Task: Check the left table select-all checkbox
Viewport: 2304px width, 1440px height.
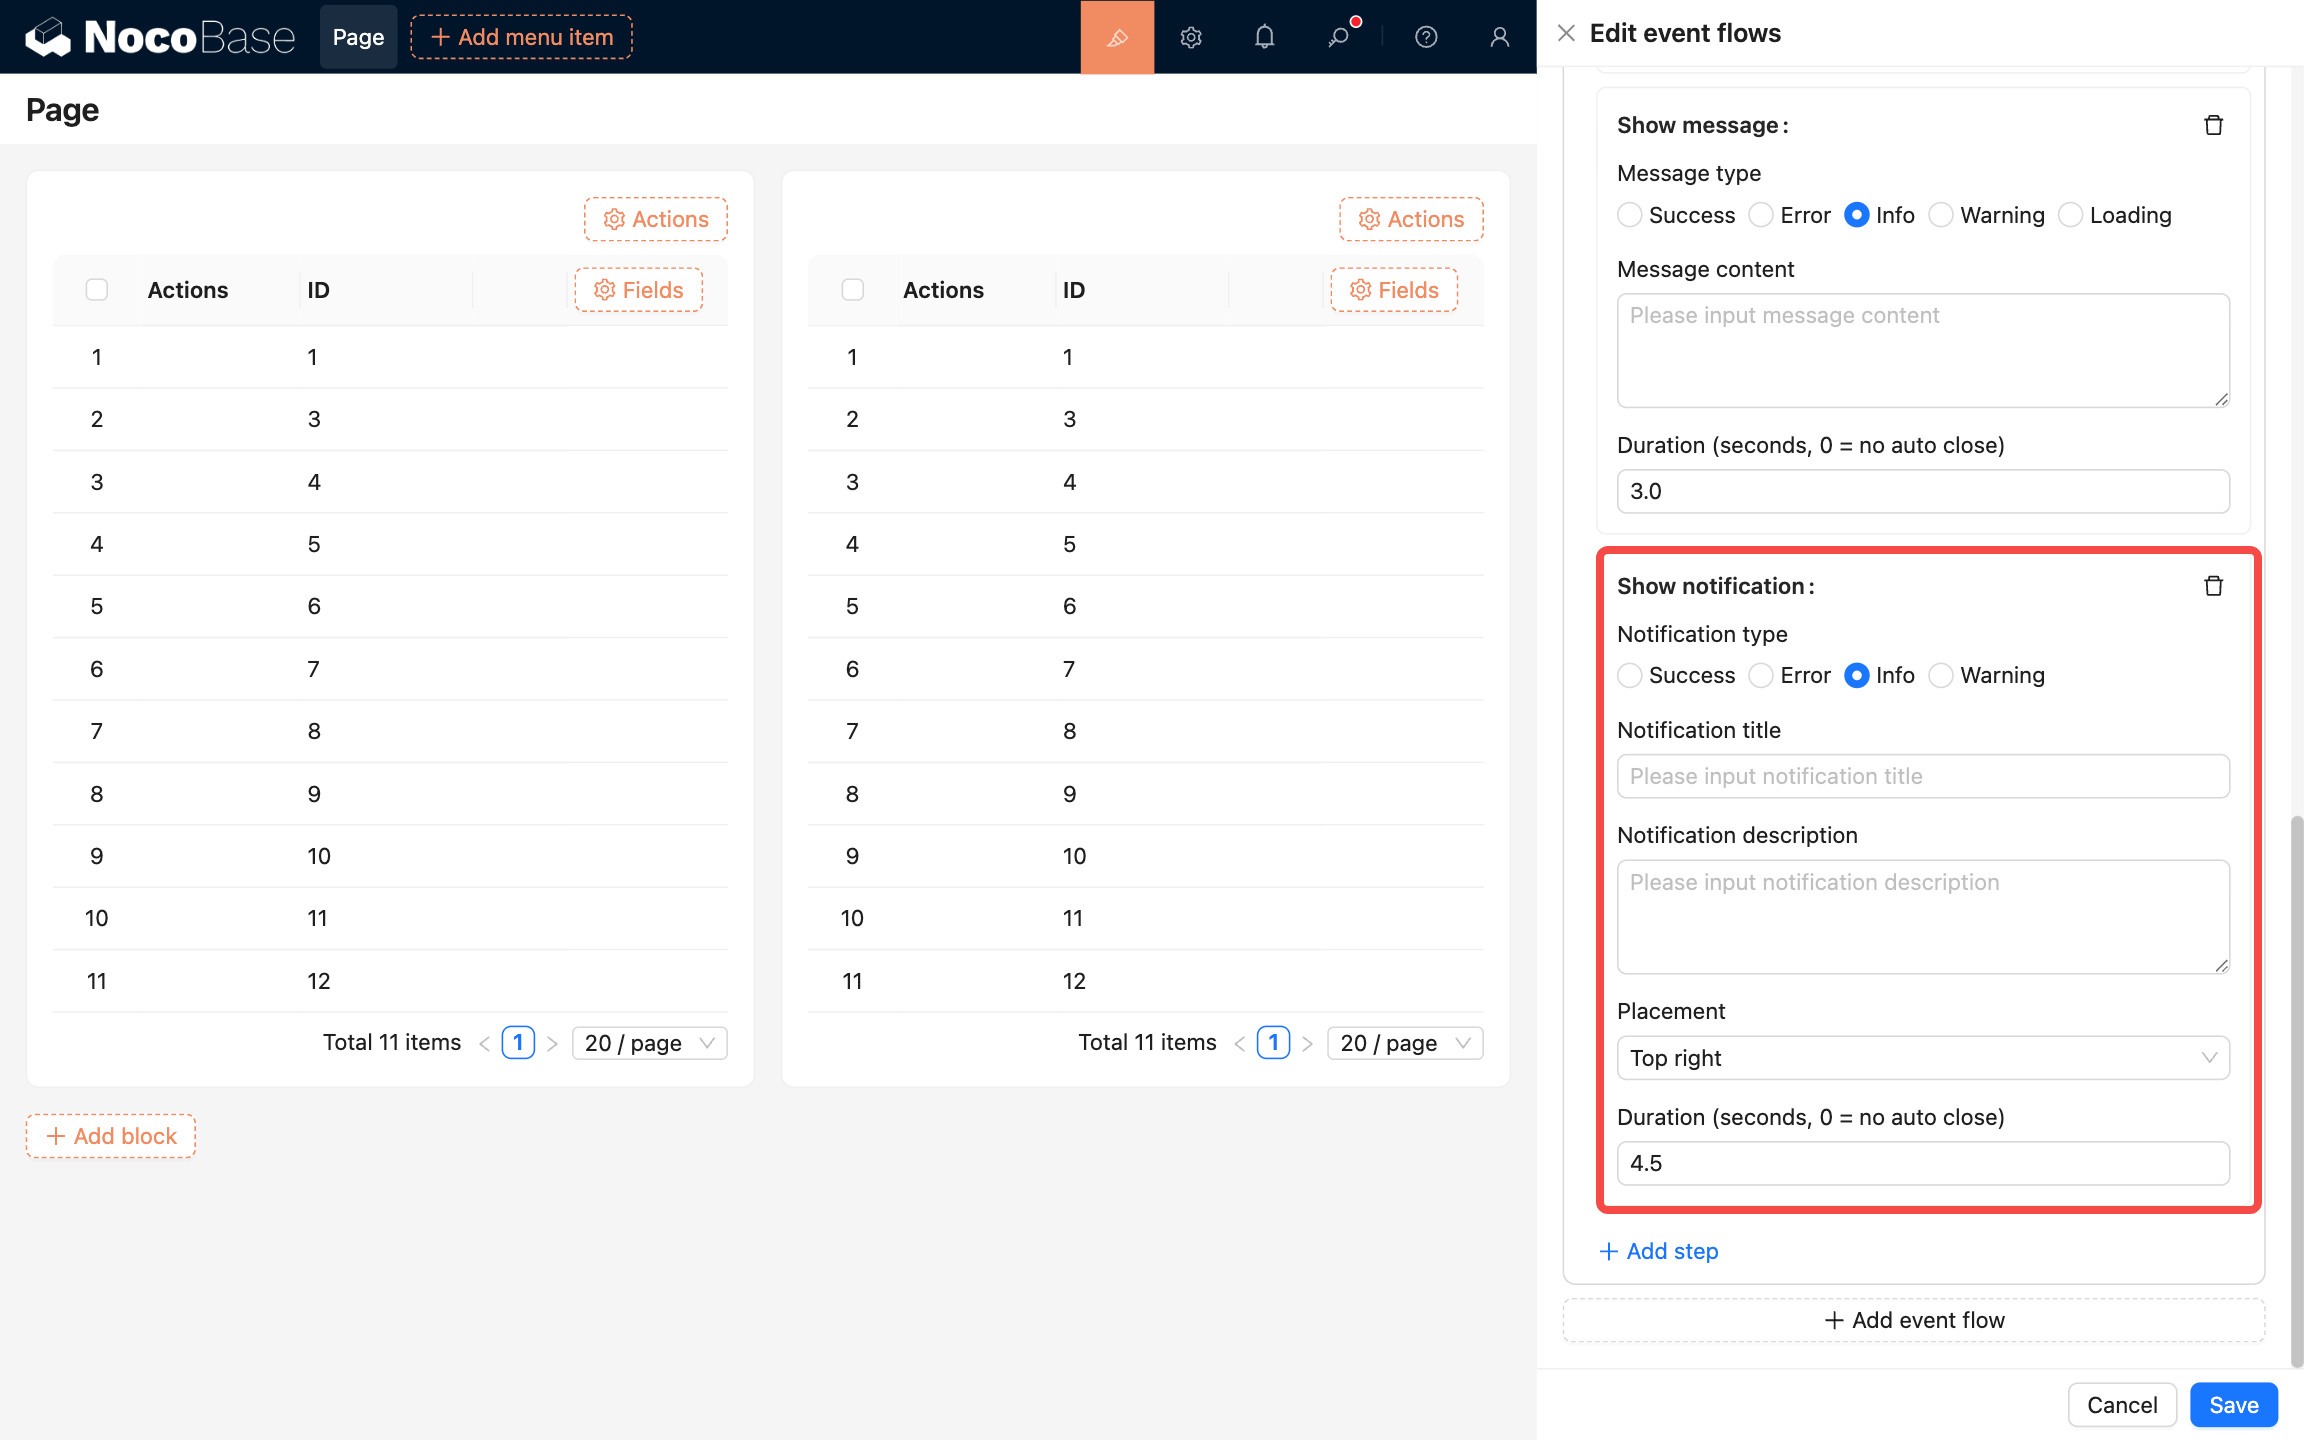Action: click(x=97, y=290)
